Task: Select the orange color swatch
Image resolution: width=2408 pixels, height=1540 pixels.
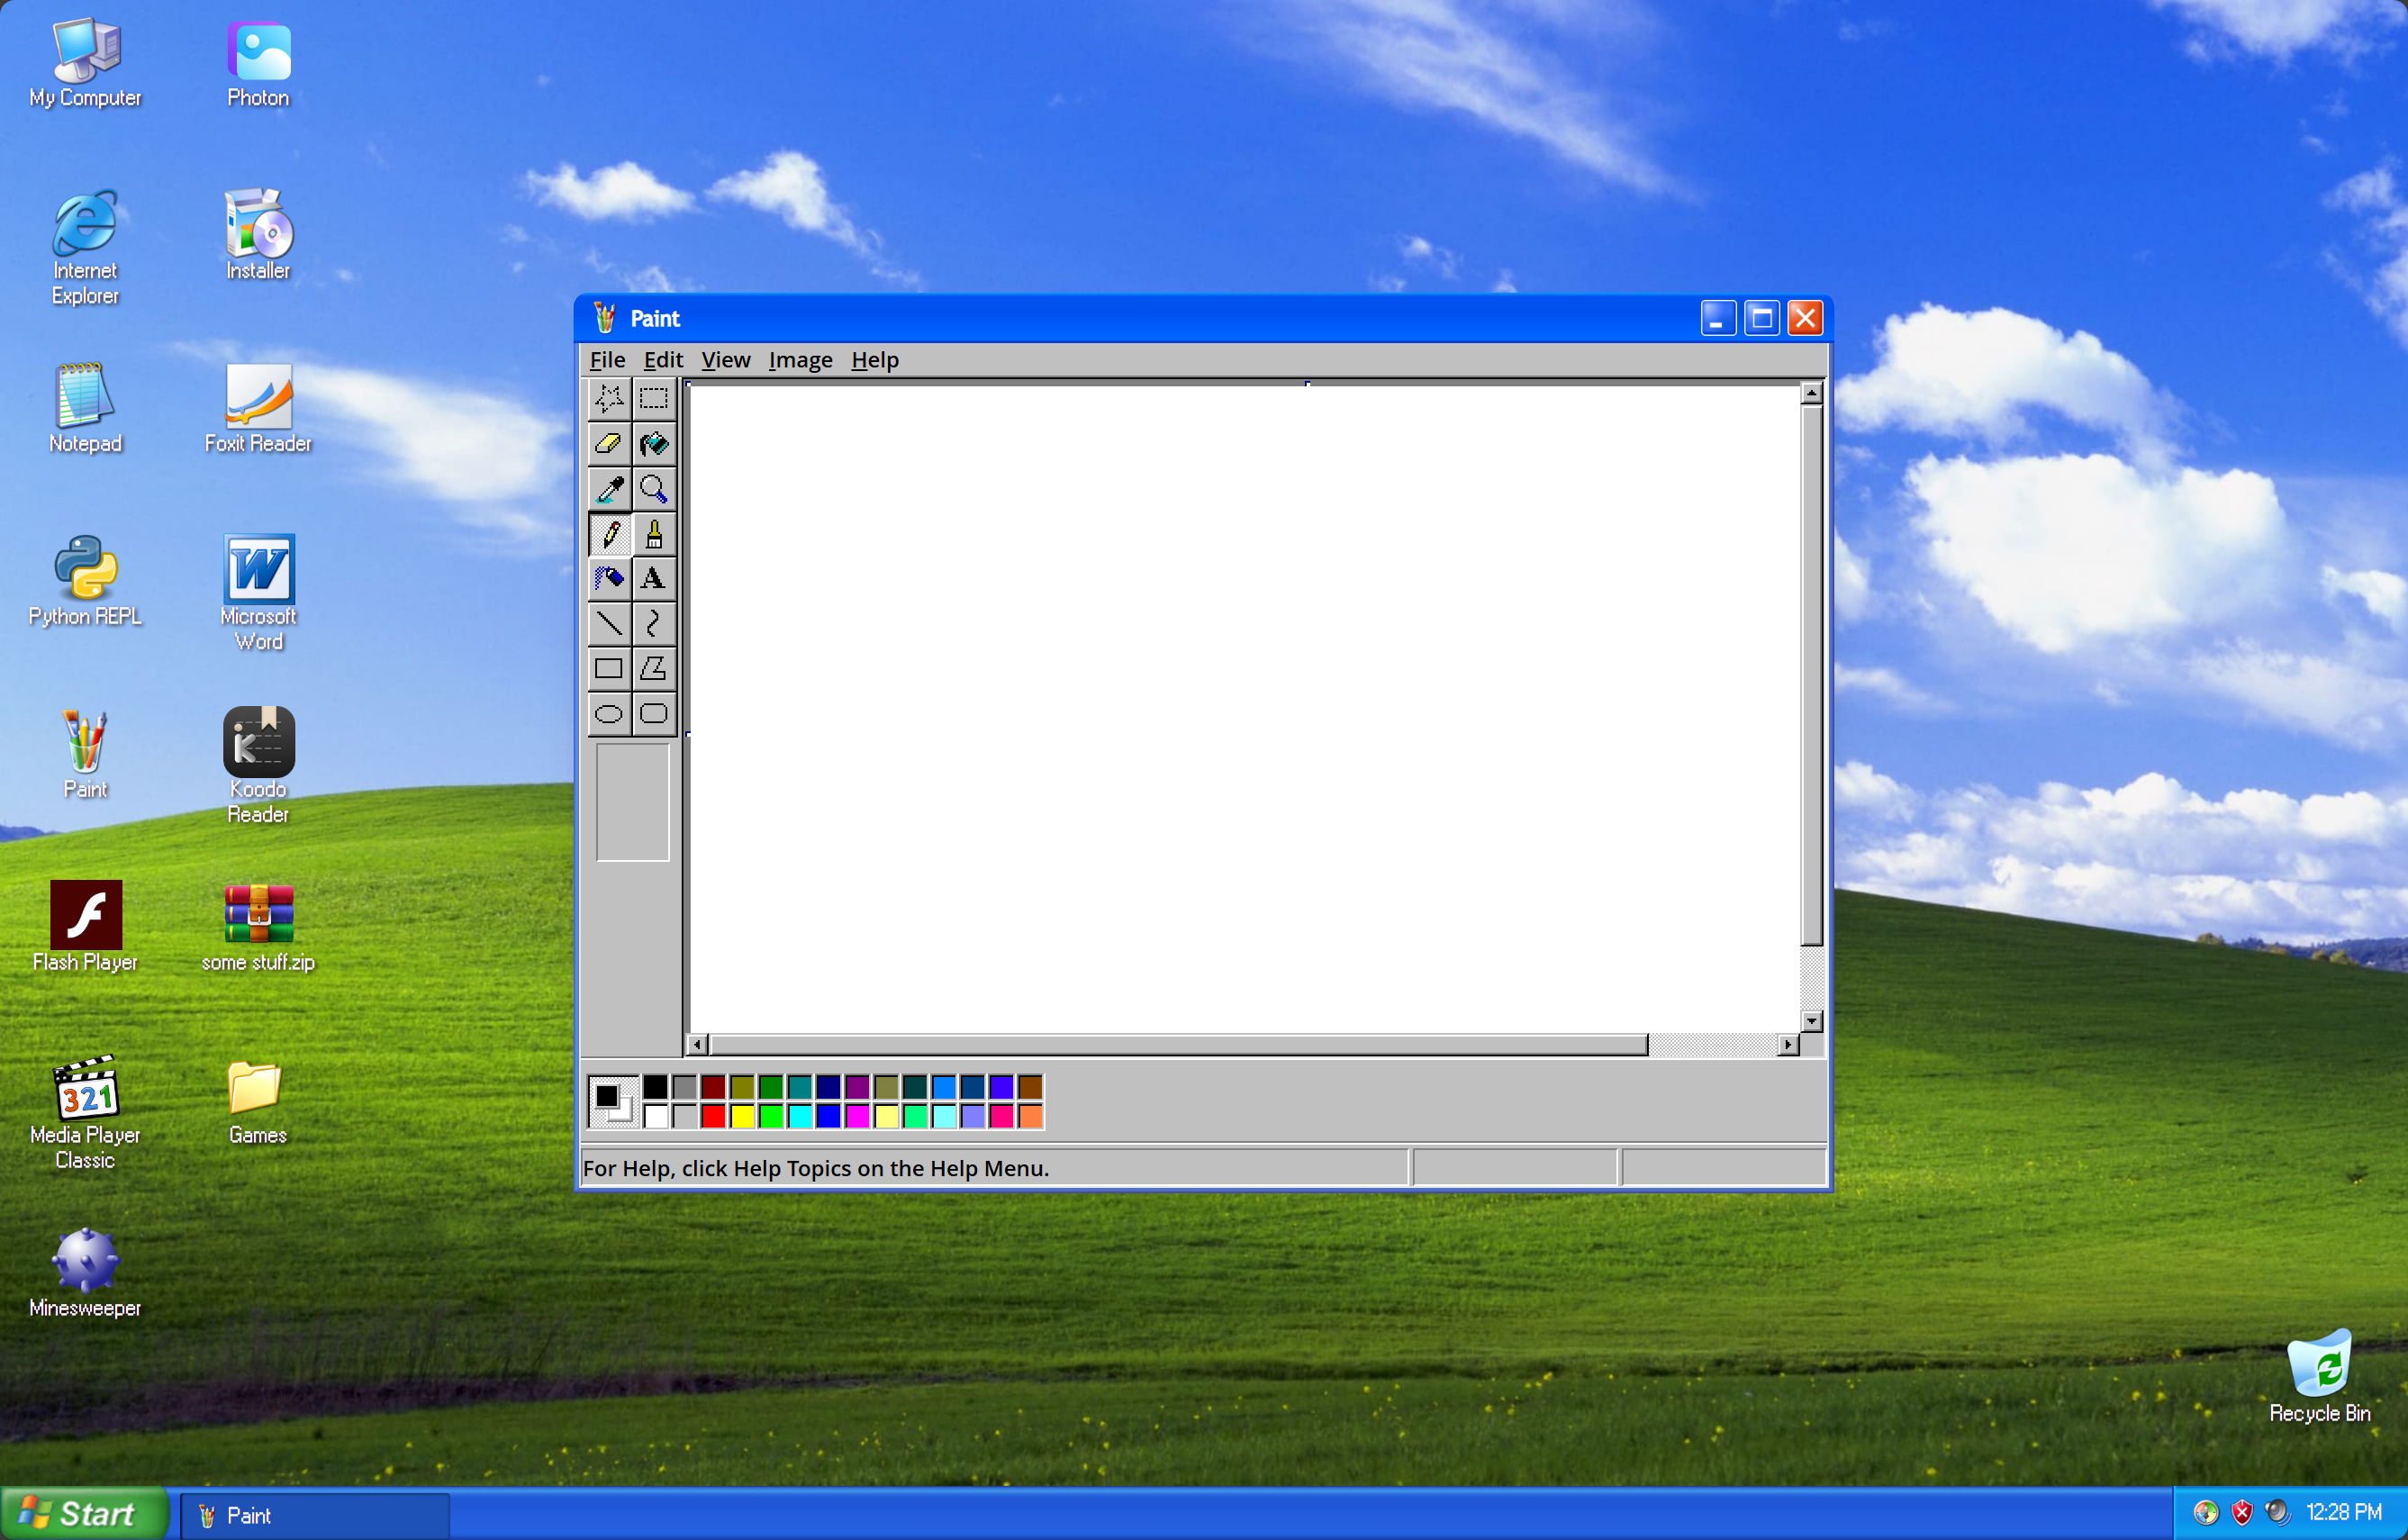Action: click(x=1031, y=1116)
